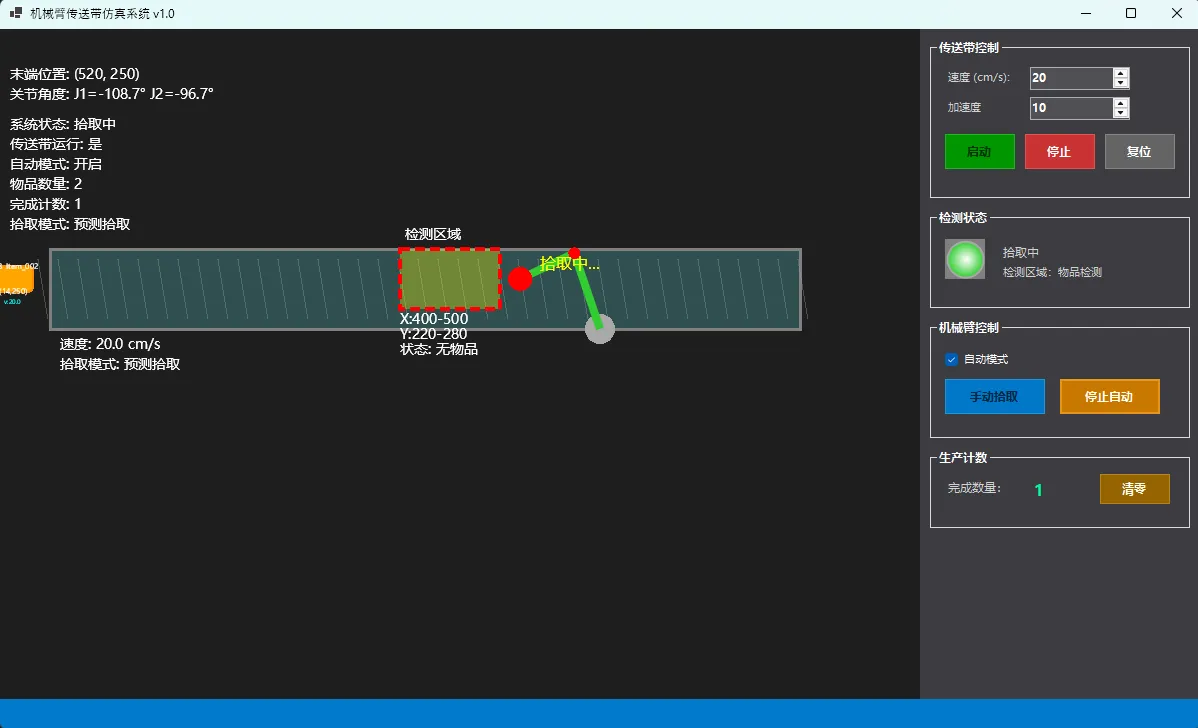1198x728 pixels.
Task: Click the dashed red detection zone rectangle
Action: point(450,279)
